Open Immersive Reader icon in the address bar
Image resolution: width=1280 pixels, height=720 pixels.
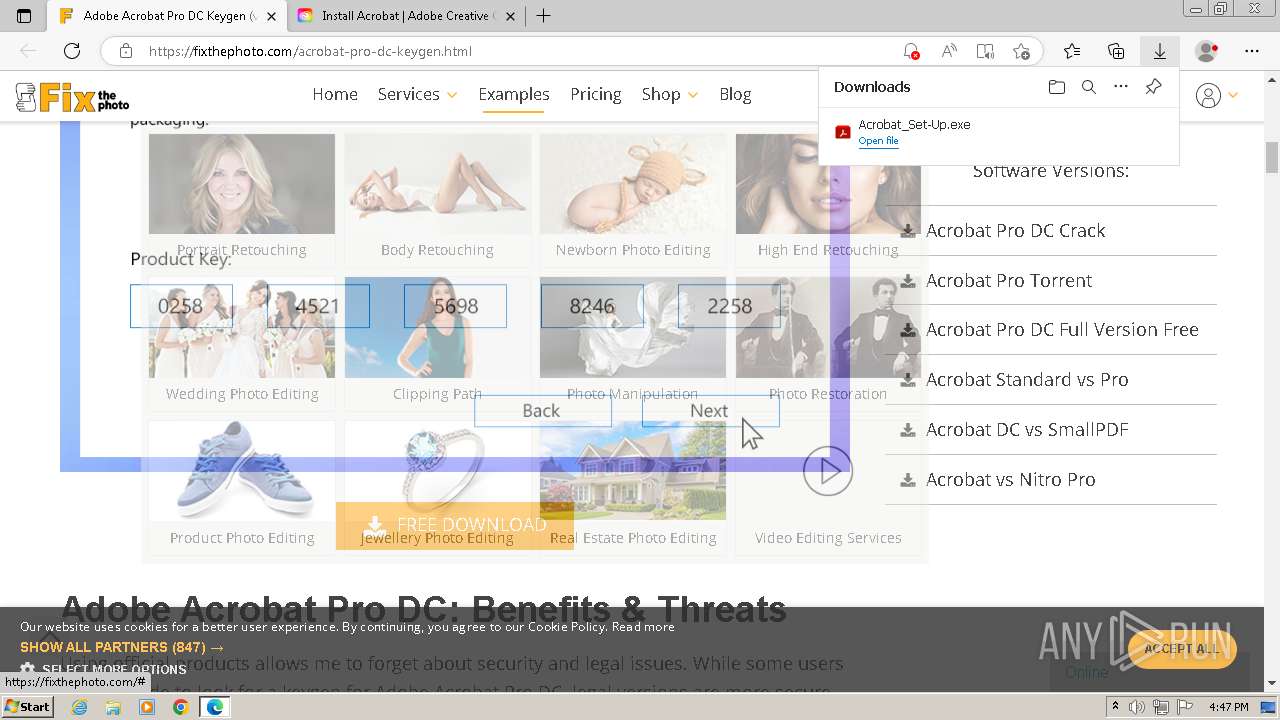[985, 51]
